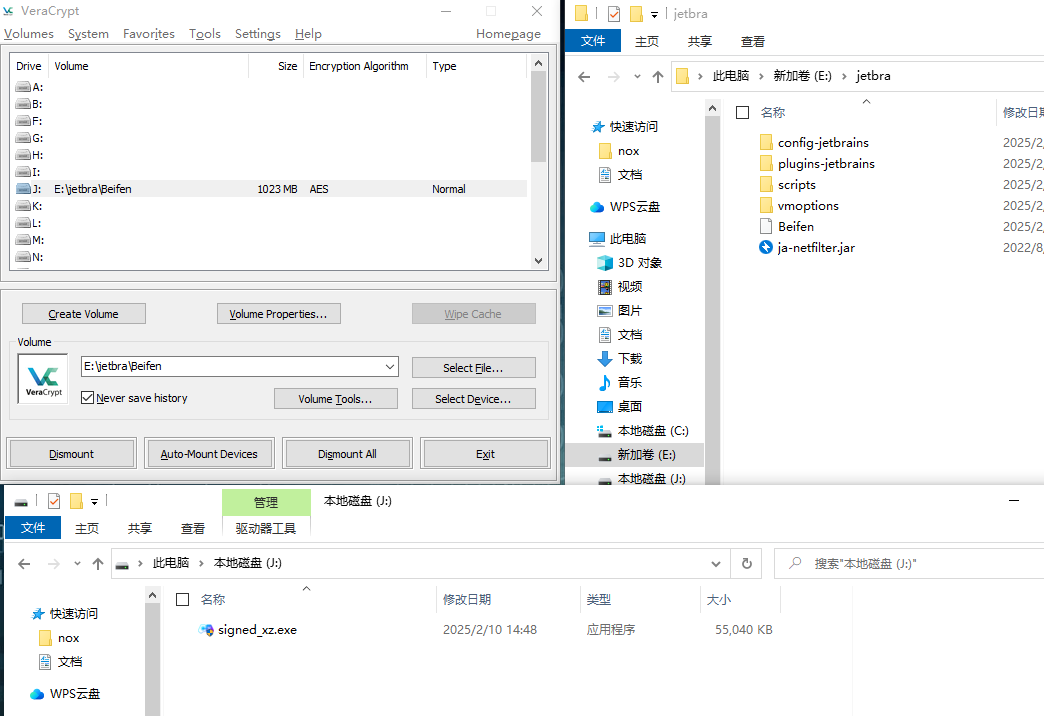Refresh the J: drive window

tap(747, 563)
